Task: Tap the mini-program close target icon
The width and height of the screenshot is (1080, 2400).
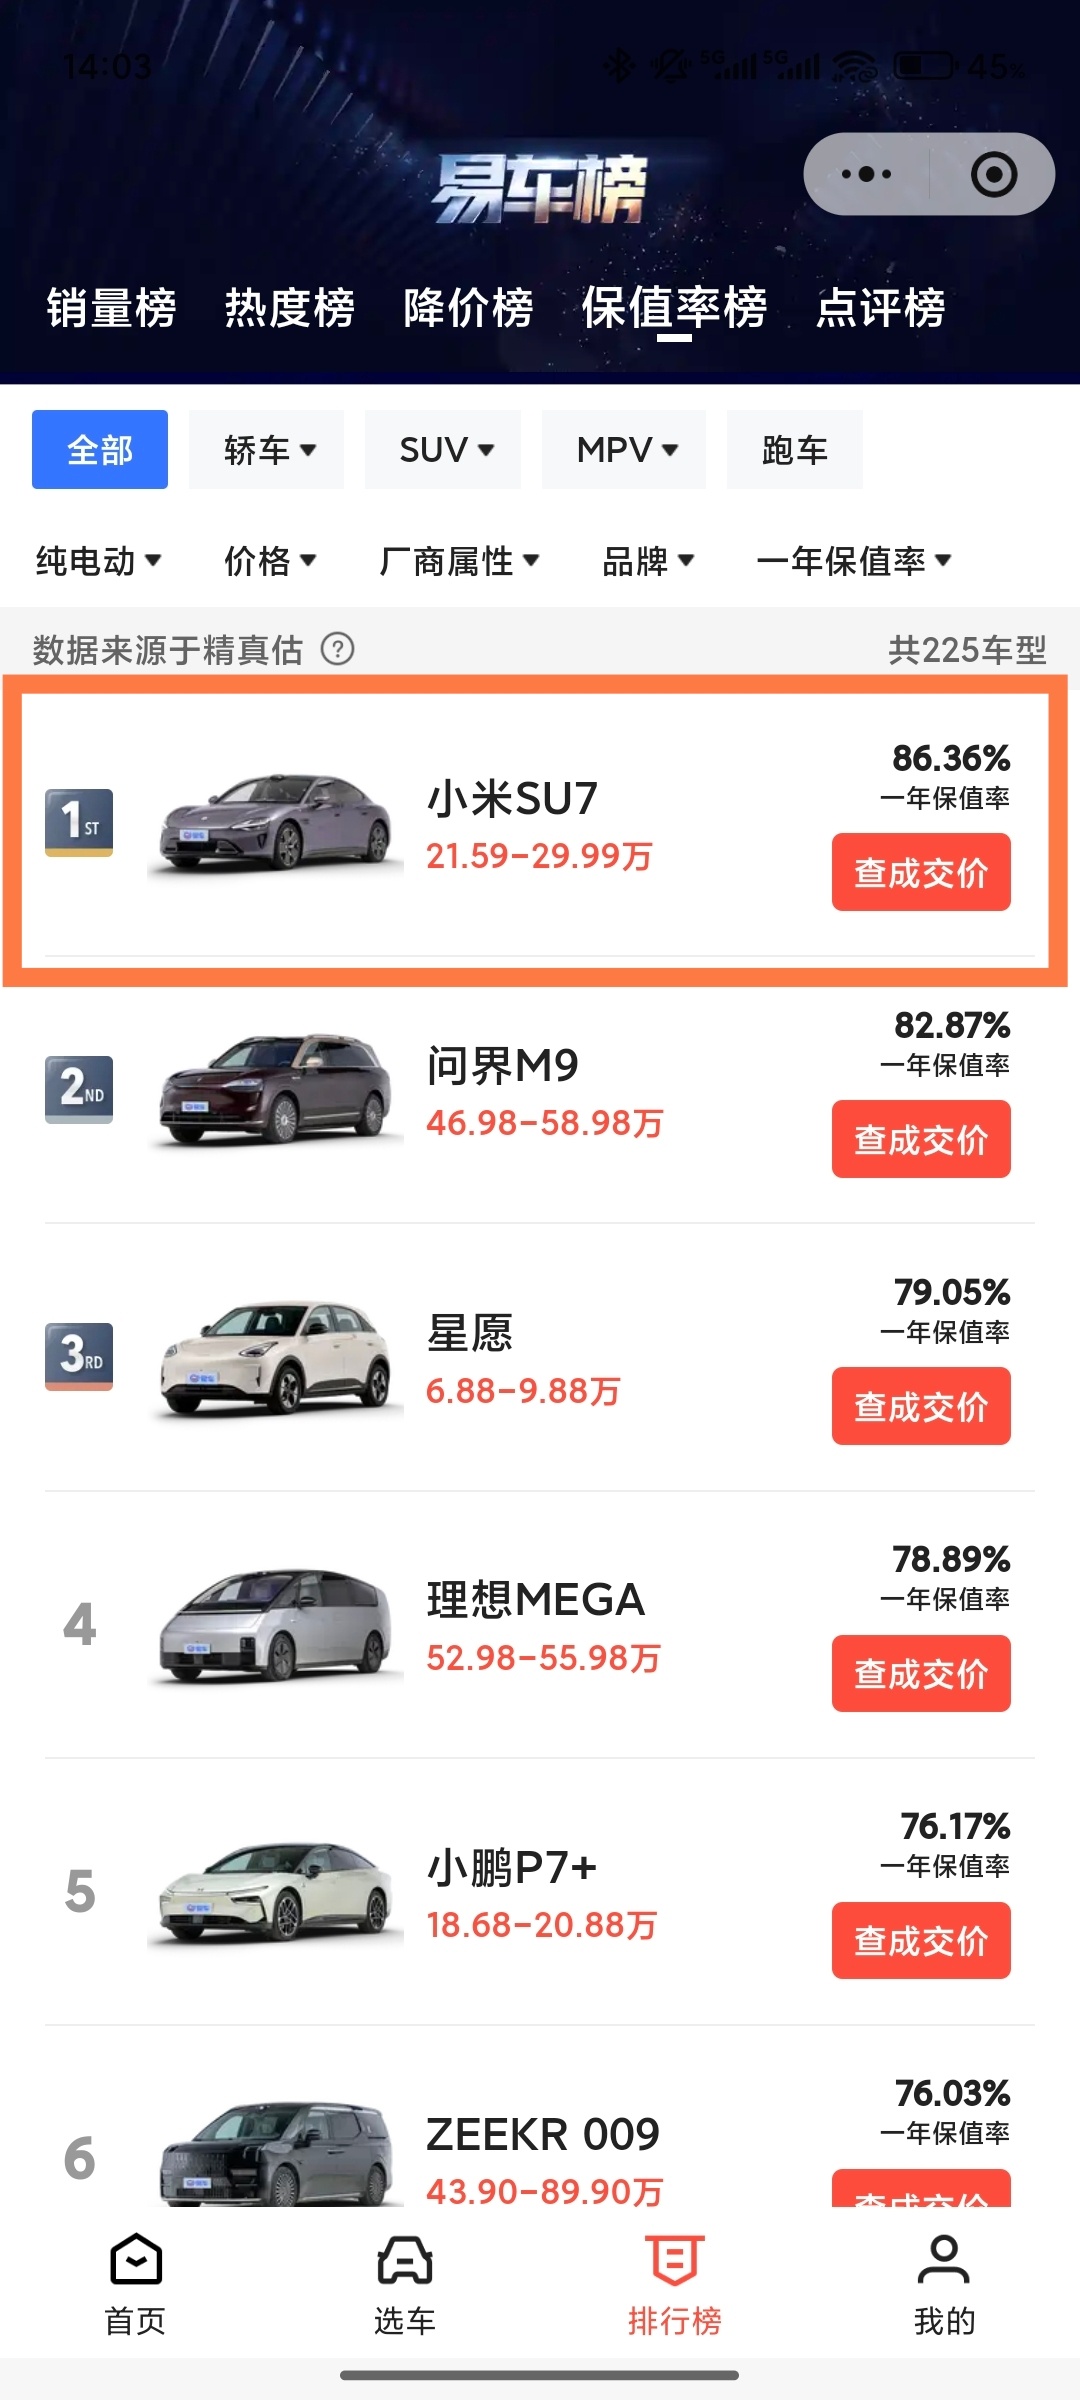Action: [x=993, y=174]
